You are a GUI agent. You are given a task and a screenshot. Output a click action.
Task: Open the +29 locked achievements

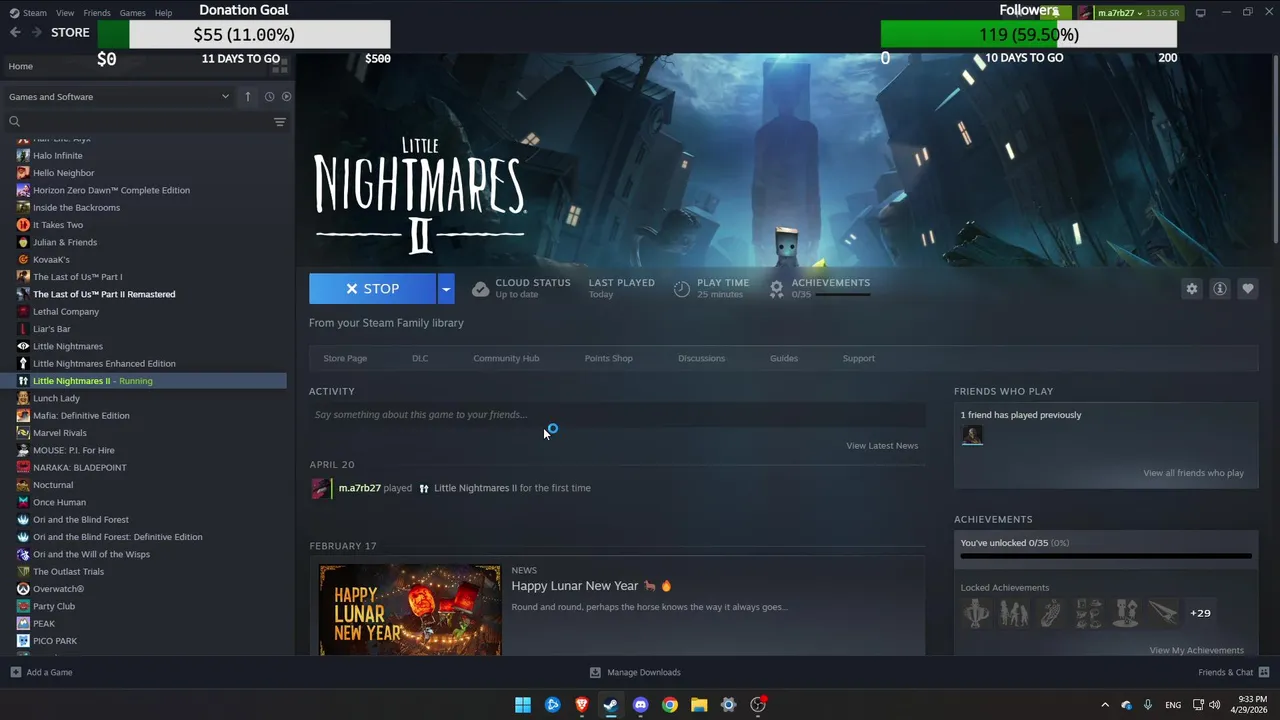point(1200,613)
